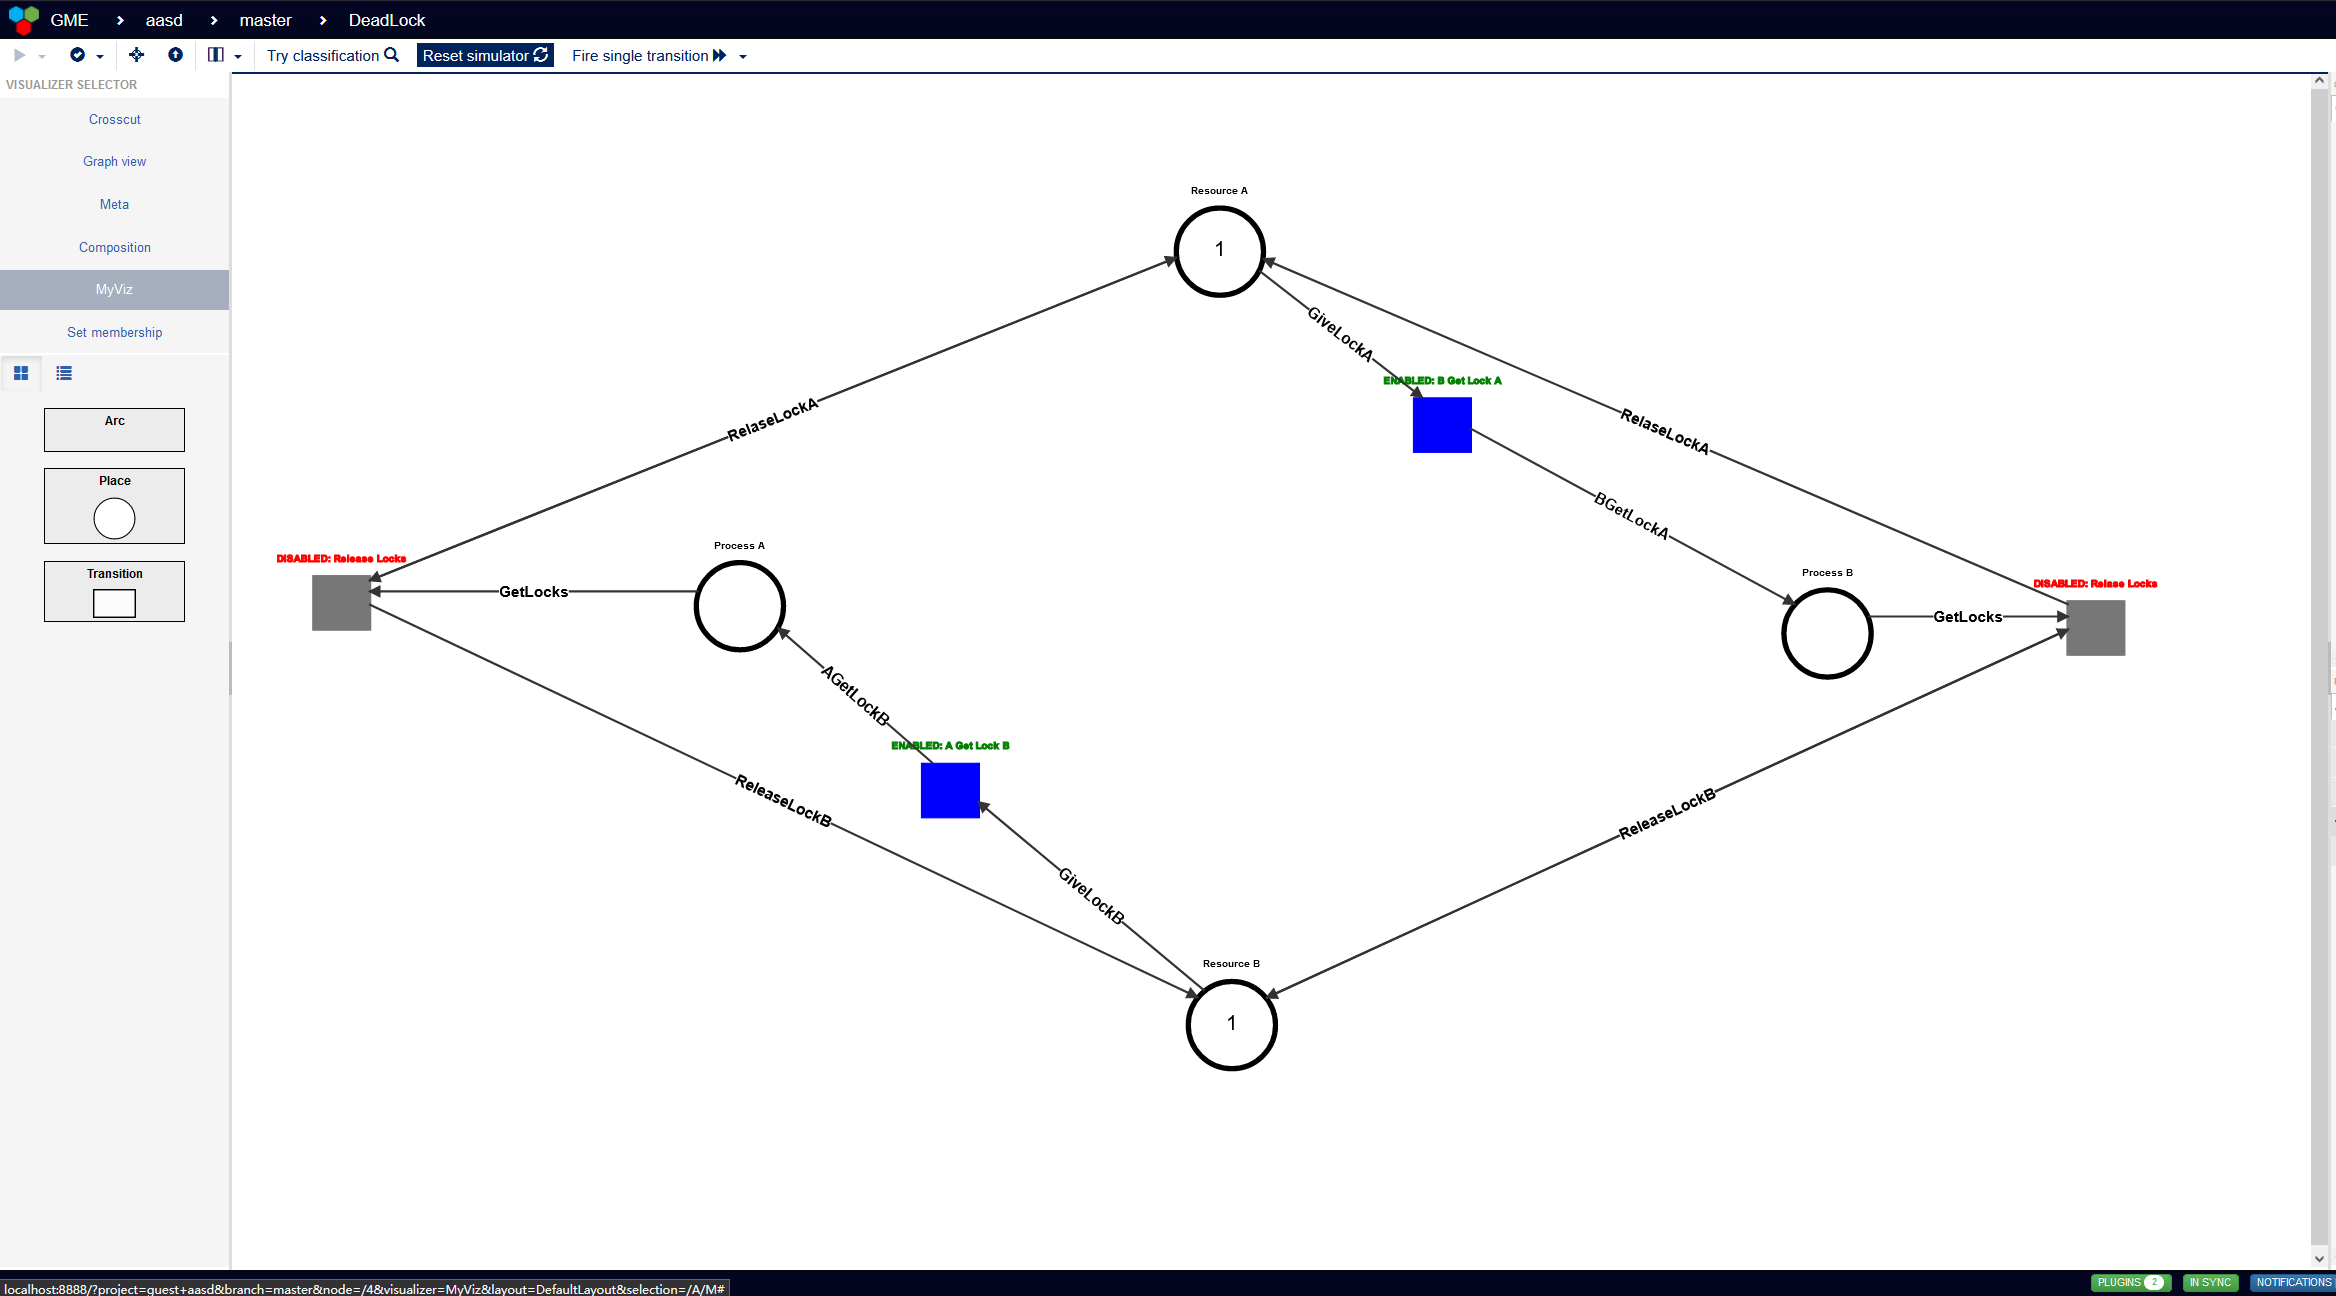Viewport: 2336px width, 1296px height.
Task: Open the split-panel layout dropdown arrow
Action: [237, 56]
